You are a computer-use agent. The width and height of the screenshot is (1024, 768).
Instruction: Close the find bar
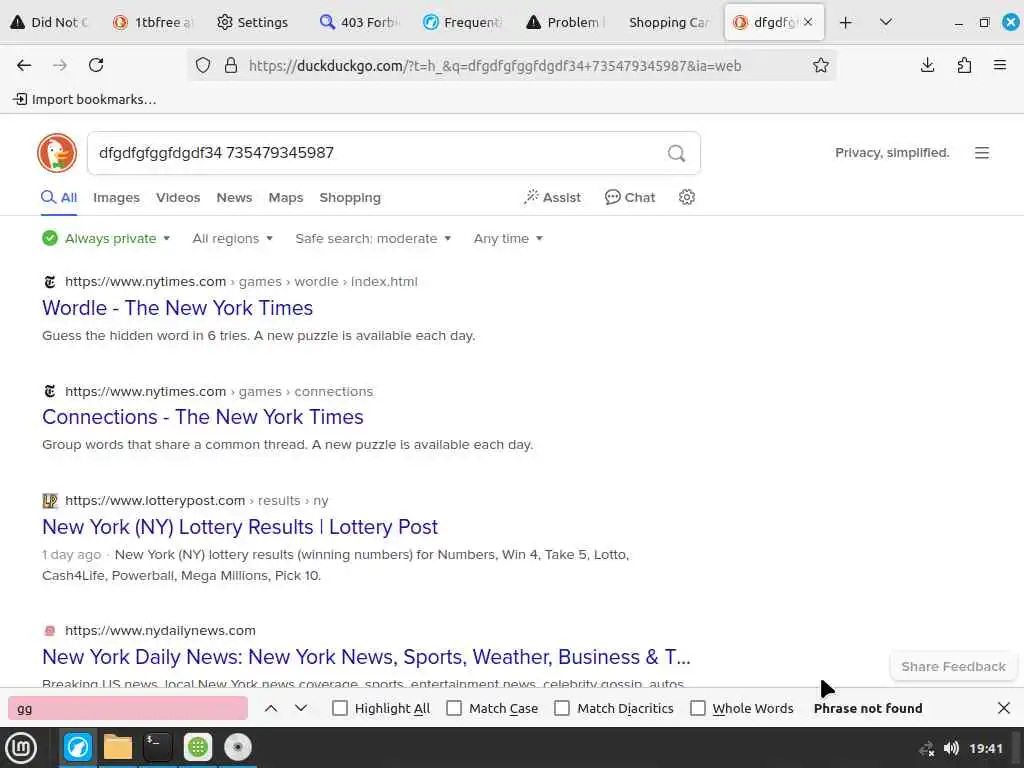point(1004,708)
